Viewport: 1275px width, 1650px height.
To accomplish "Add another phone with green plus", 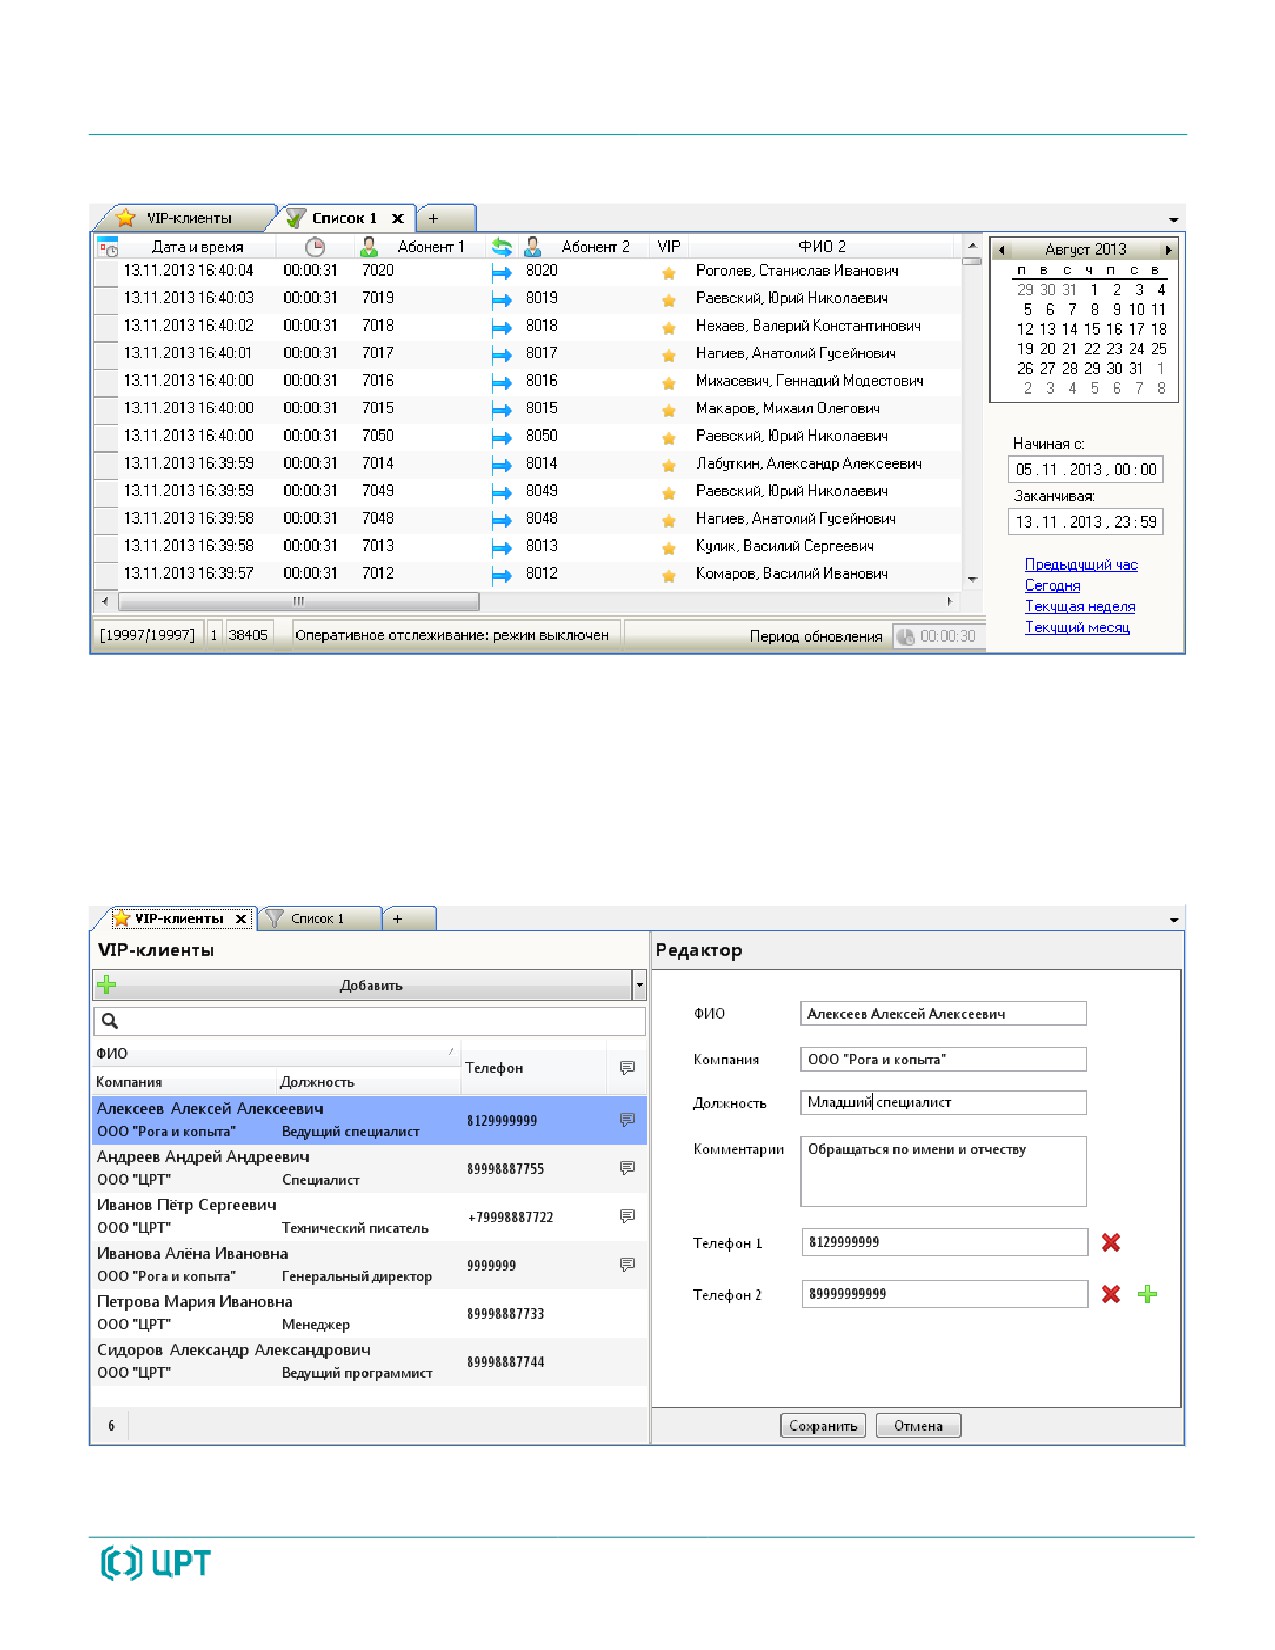I will tap(1148, 1294).
